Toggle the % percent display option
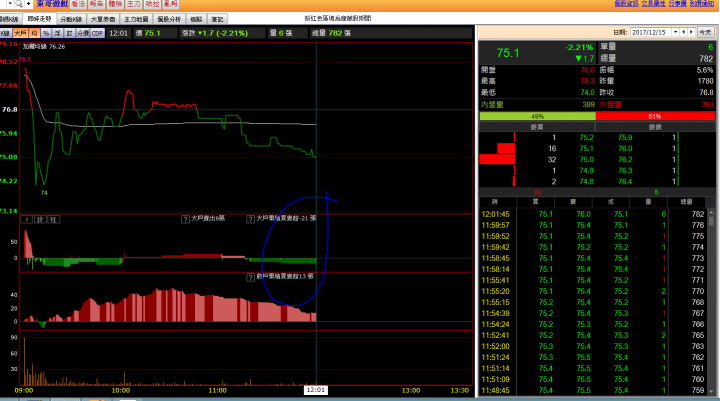The image size is (720, 401). (x=46, y=33)
